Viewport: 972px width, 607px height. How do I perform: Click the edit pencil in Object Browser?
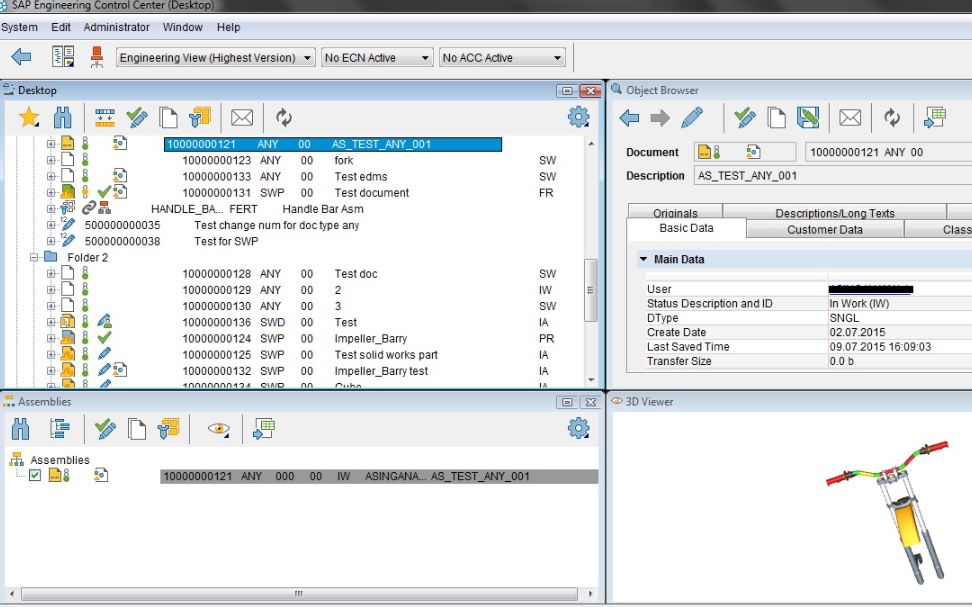[x=692, y=117]
